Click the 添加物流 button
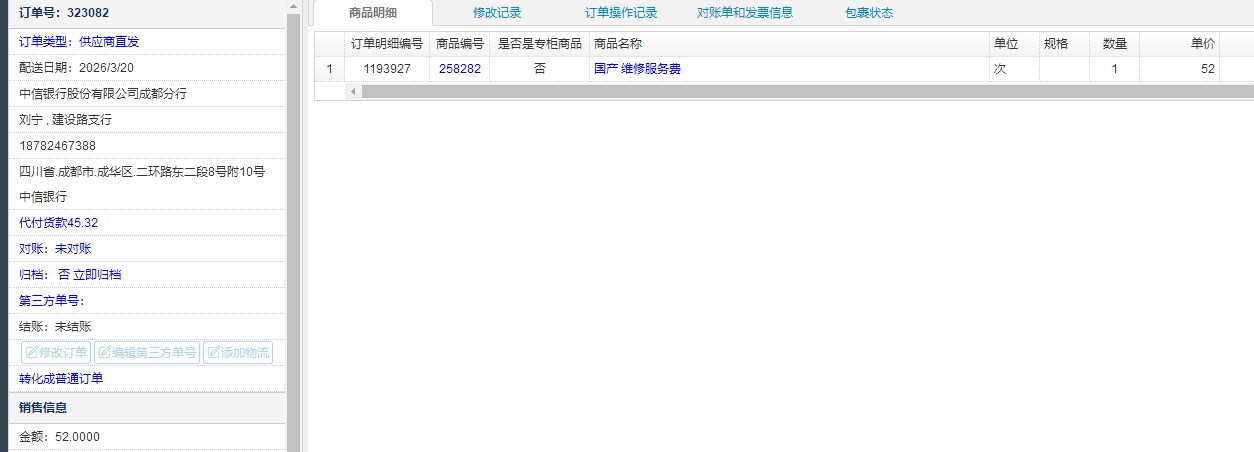The height and width of the screenshot is (452, 1254). pos(237,352)
